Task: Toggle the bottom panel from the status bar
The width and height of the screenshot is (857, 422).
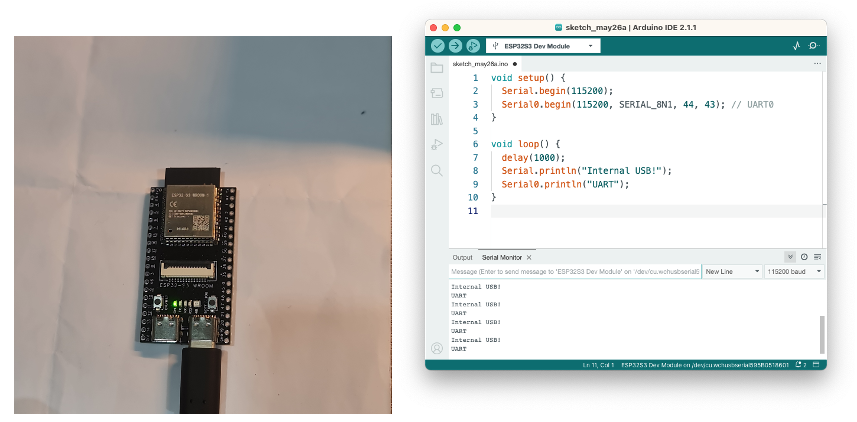Action: click(817, 365)
